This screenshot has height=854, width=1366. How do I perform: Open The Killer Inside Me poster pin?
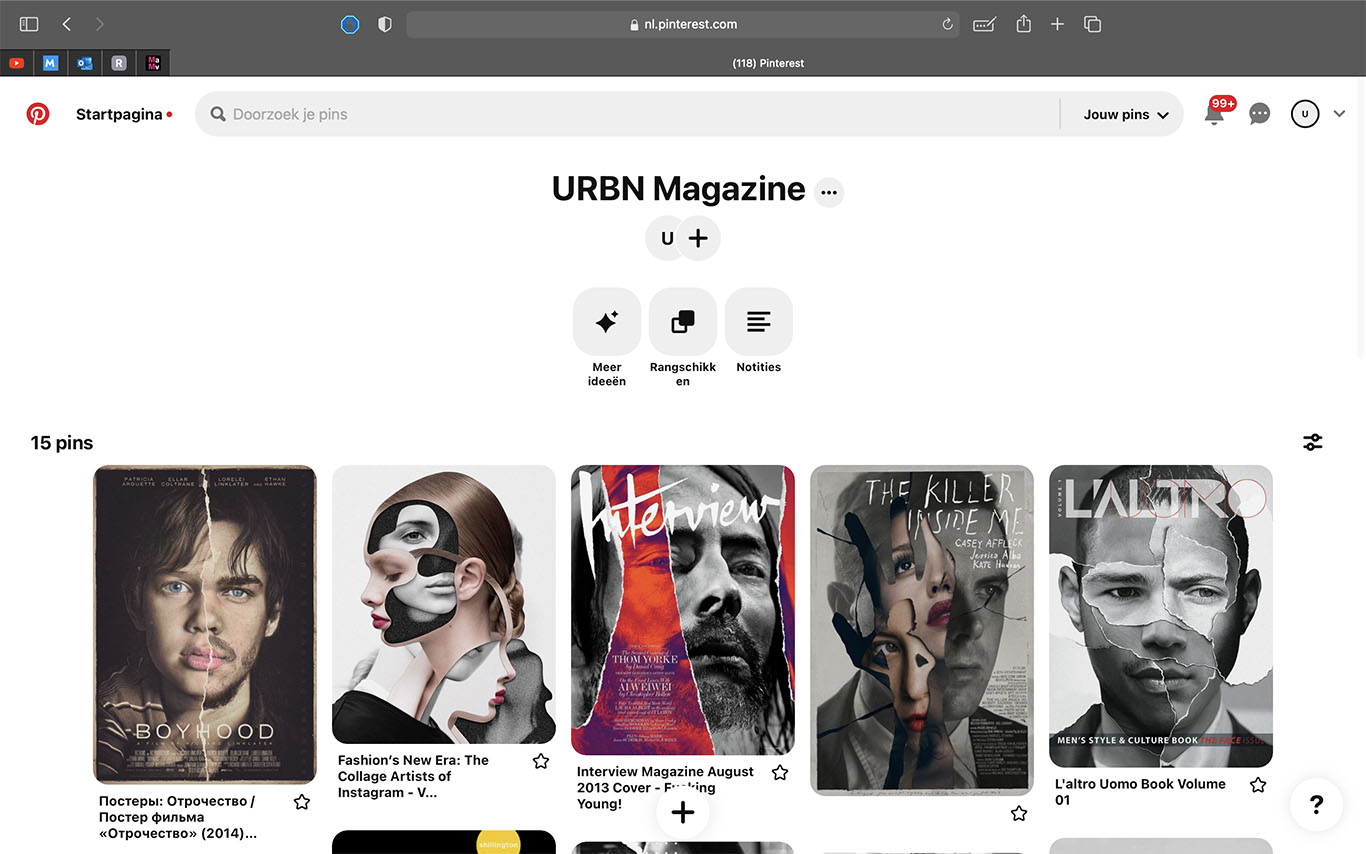(x=922, y=630)
